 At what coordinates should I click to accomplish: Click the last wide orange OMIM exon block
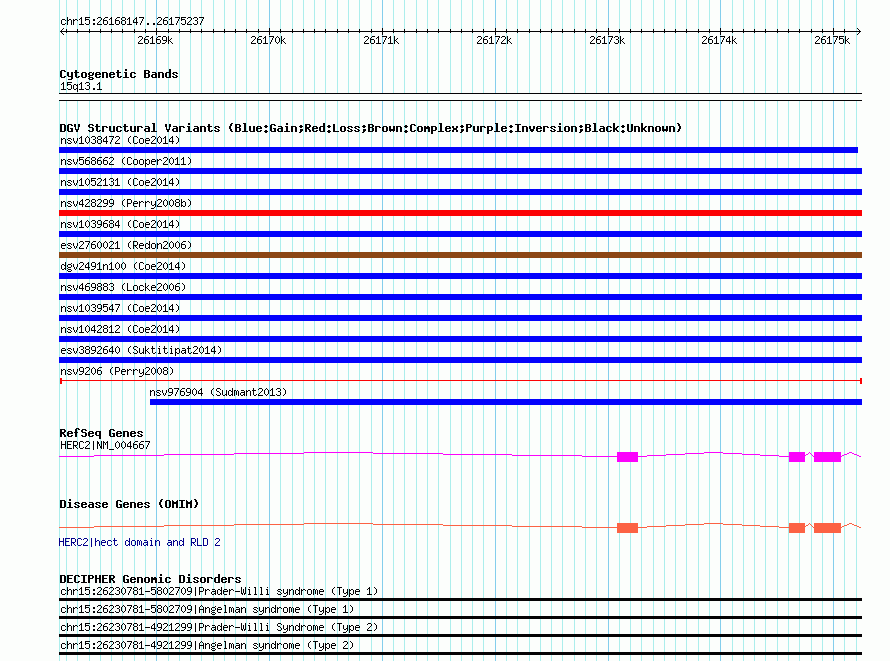(827, 528)
